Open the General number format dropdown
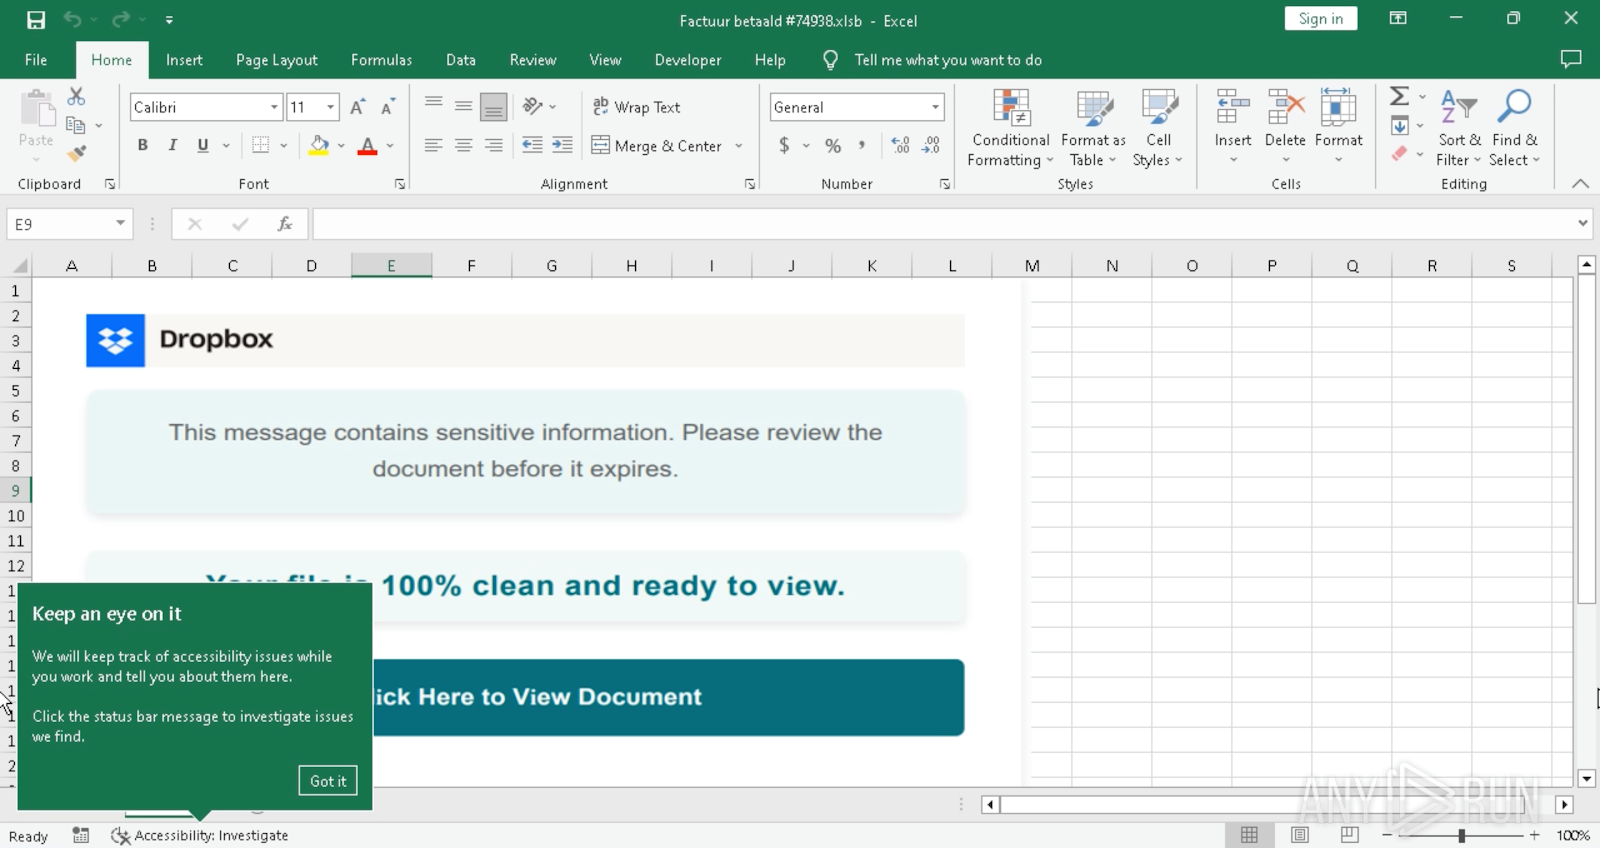The width and height of the screenshot is (1600, 848). (x=935, y=107)
